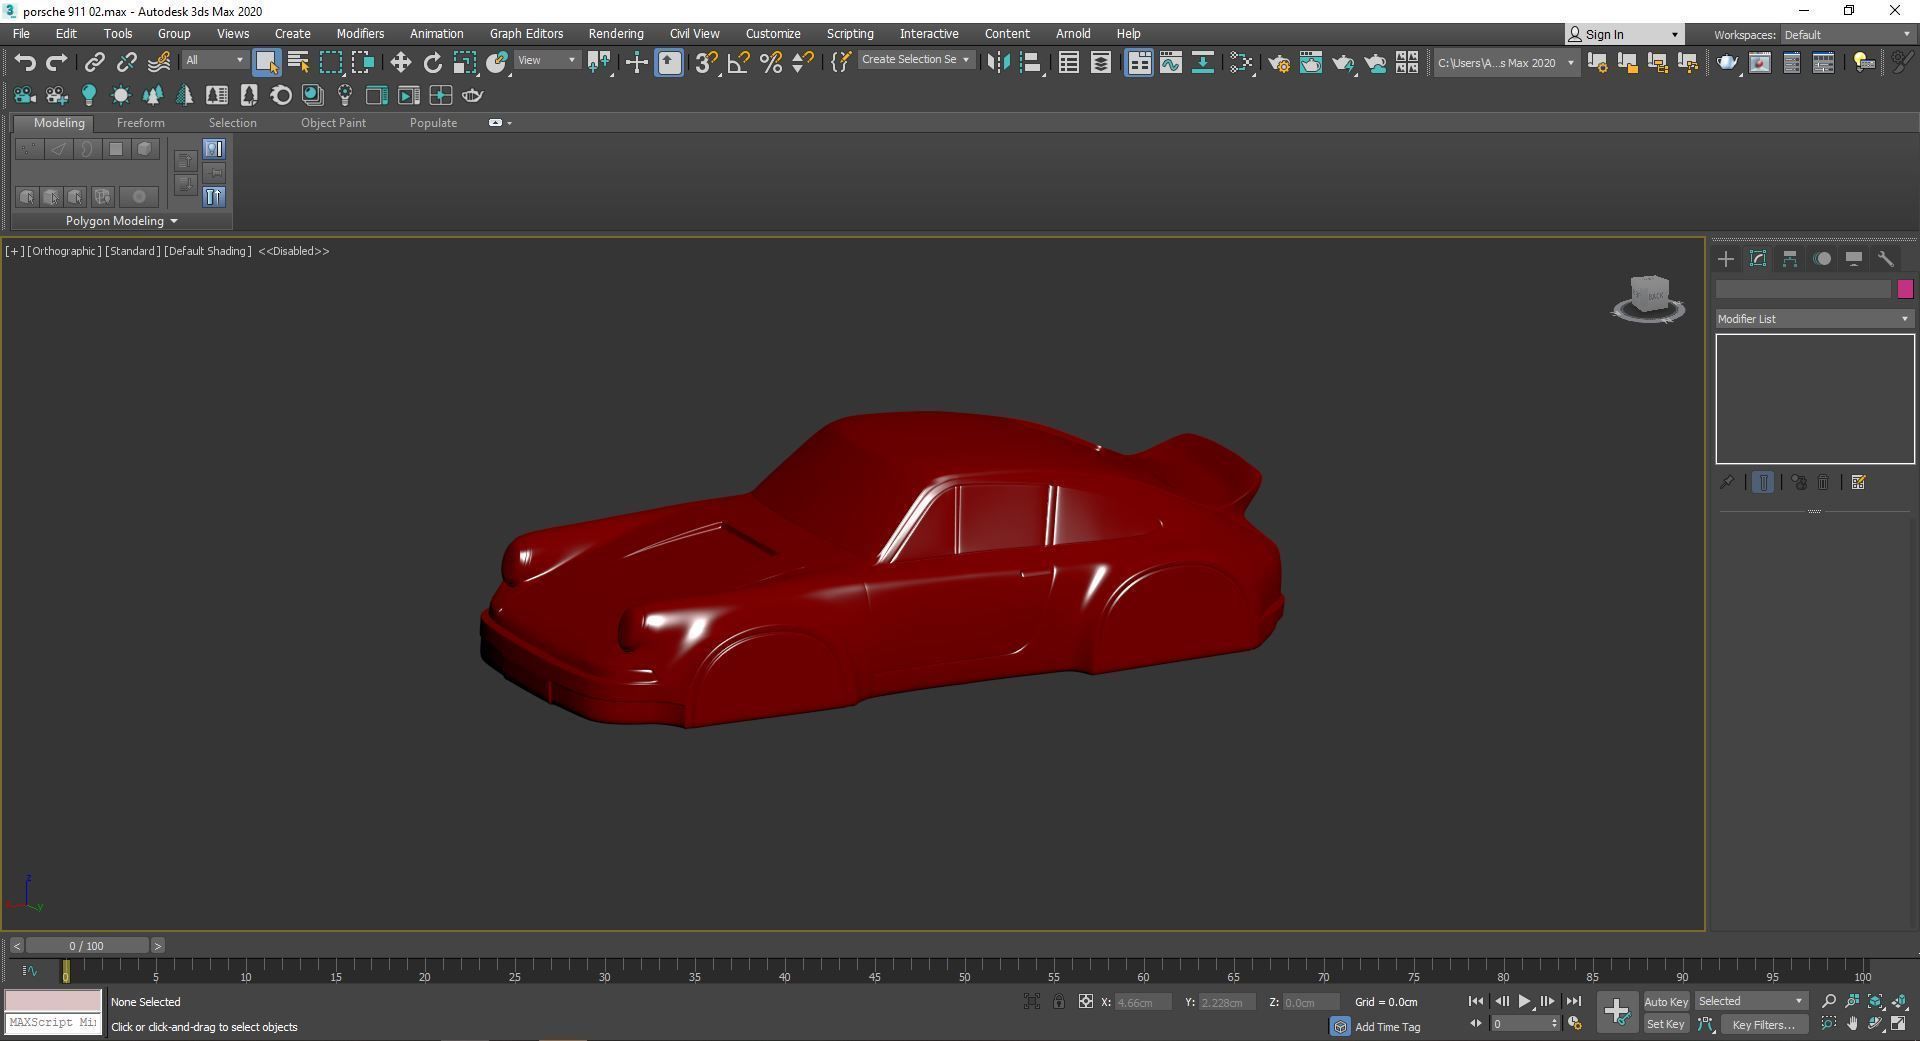Toggle the Auto Key button
Image resolution: width=1920 pixels, height=1041 pixels.
[x=1665, y=1001]
